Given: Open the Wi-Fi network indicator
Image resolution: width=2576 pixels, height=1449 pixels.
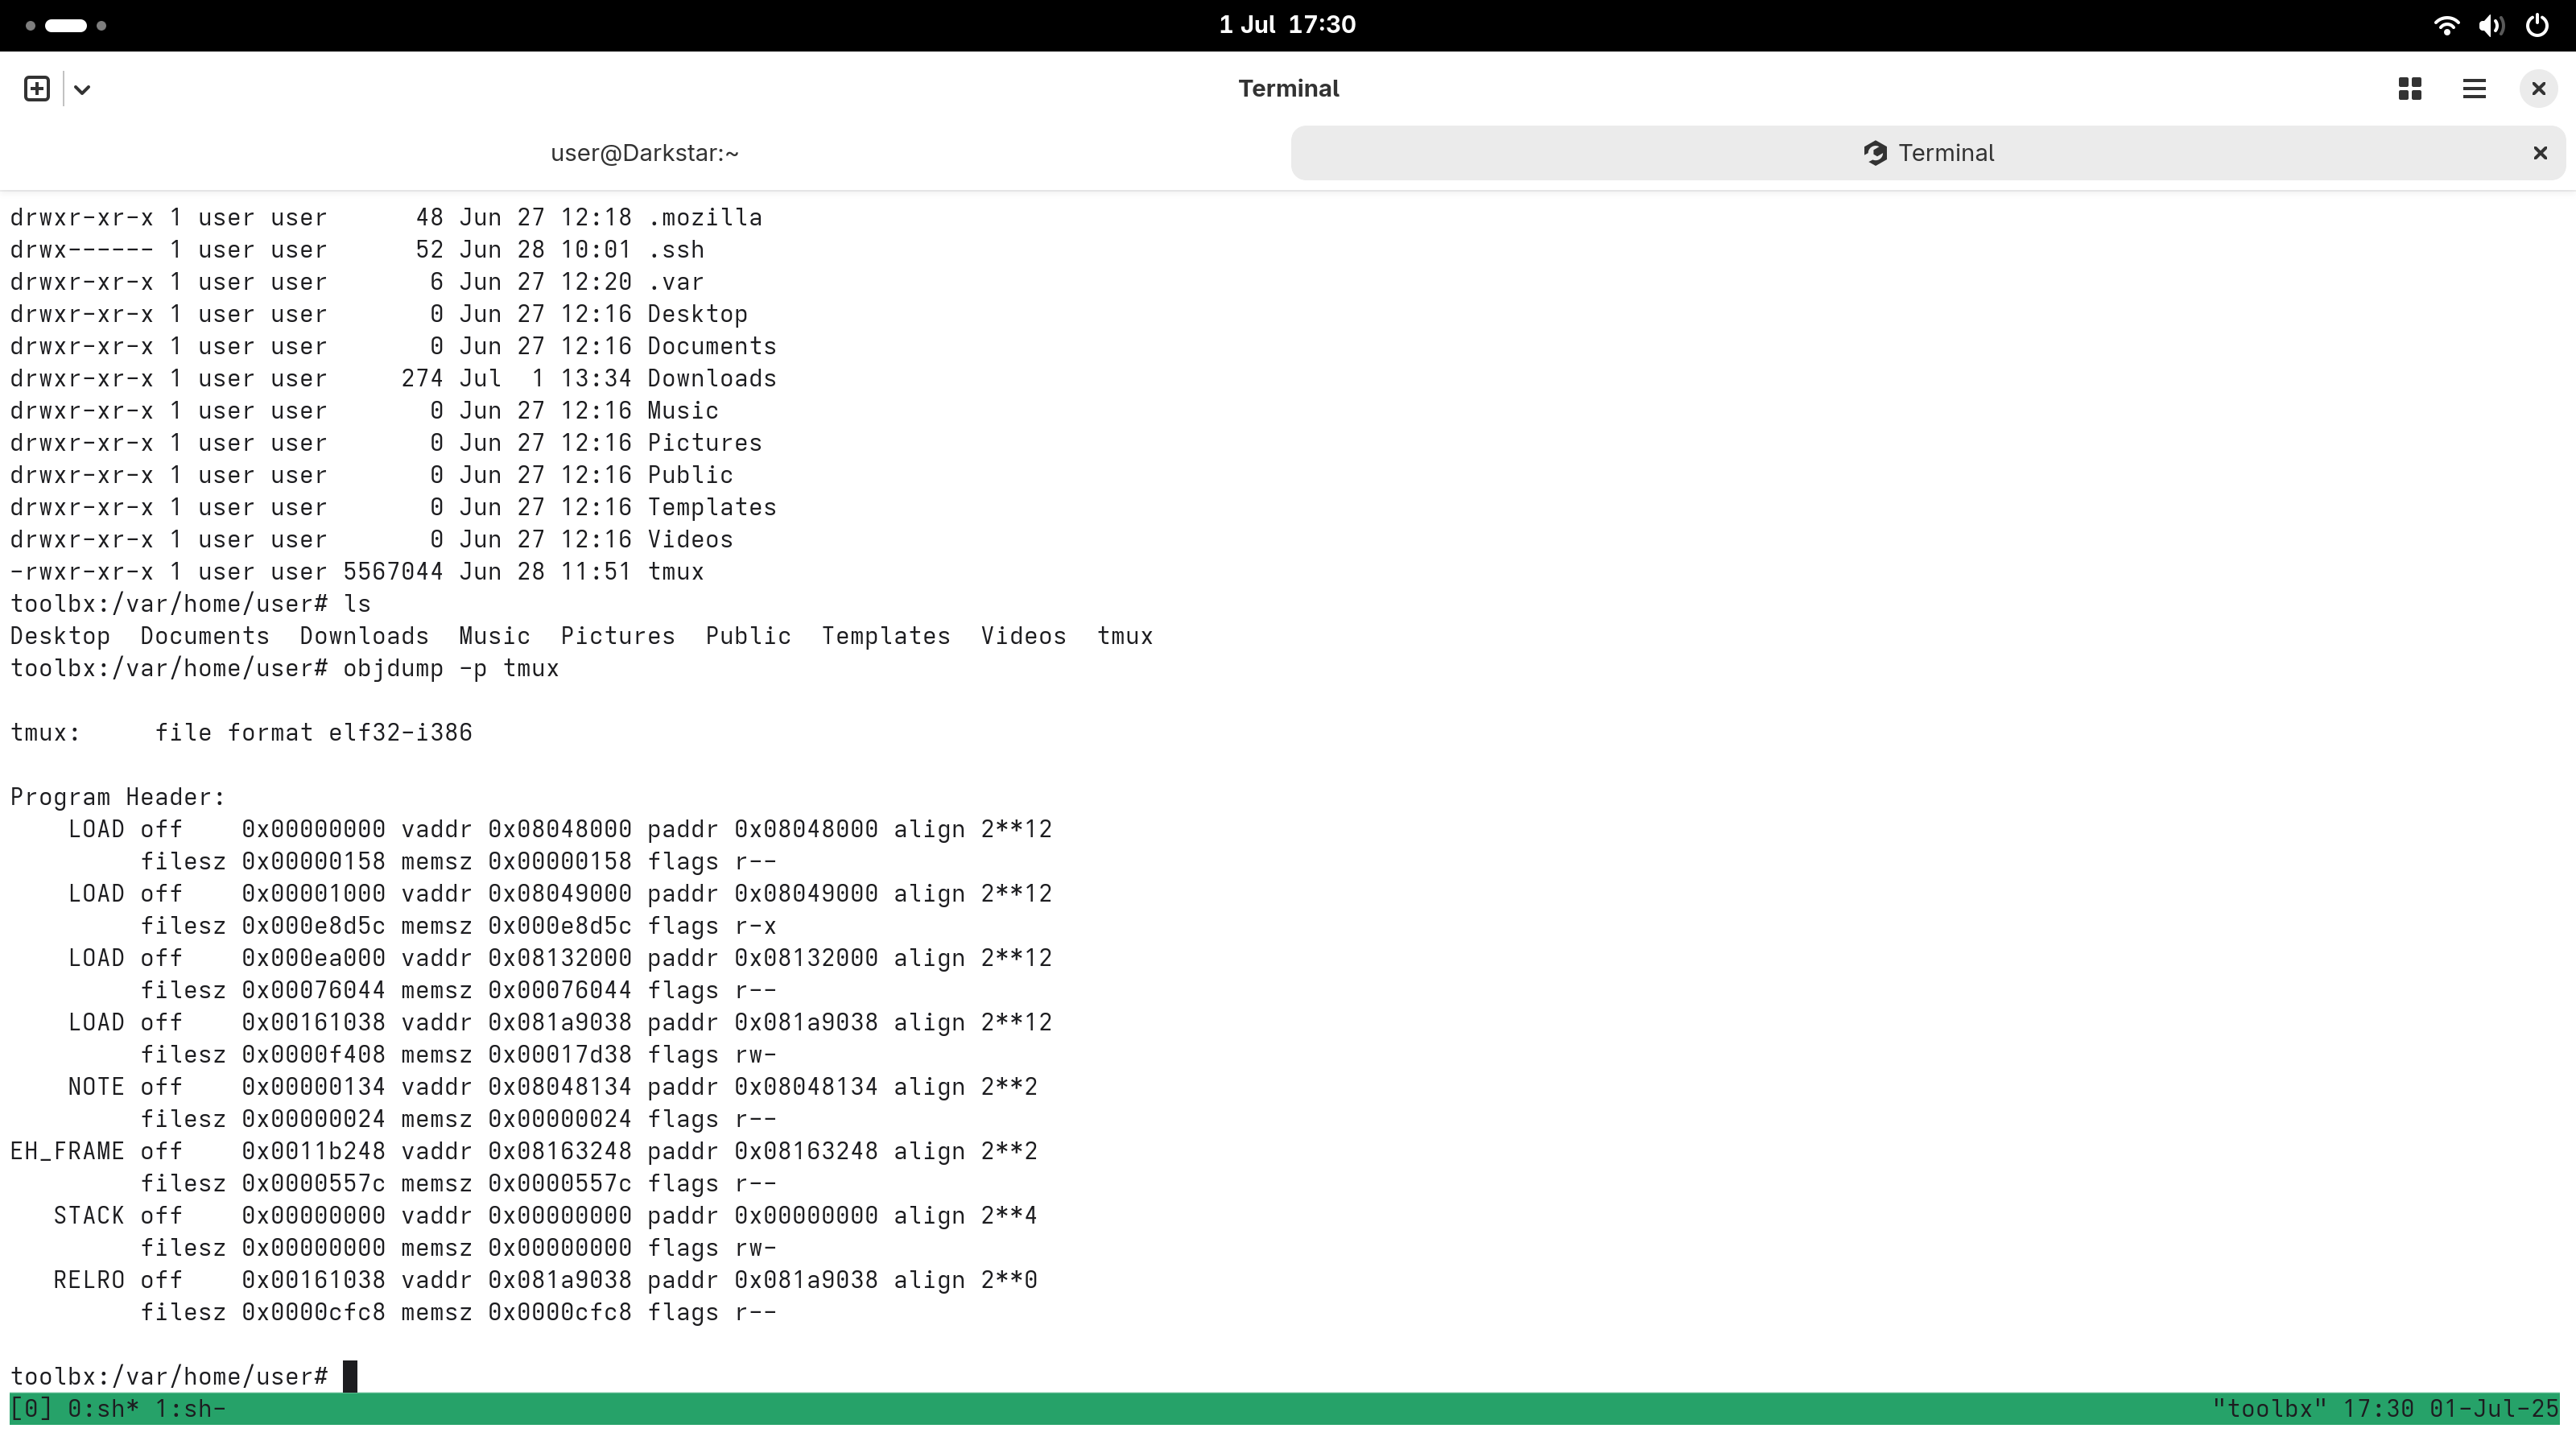Looking at the screenshot, I should point(2446,25).
